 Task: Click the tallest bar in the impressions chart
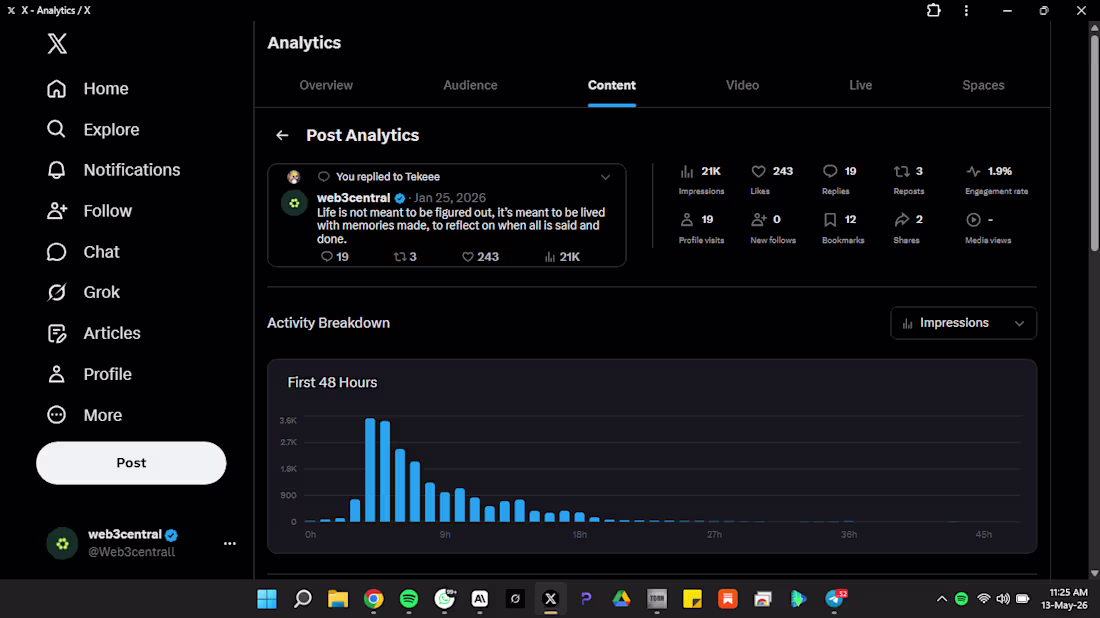370,470
